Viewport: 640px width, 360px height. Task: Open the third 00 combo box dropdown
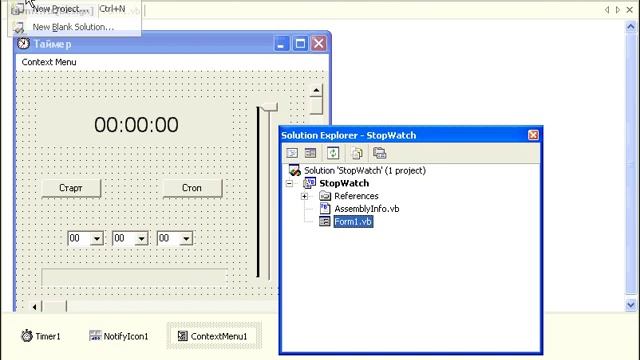[186, 238]
